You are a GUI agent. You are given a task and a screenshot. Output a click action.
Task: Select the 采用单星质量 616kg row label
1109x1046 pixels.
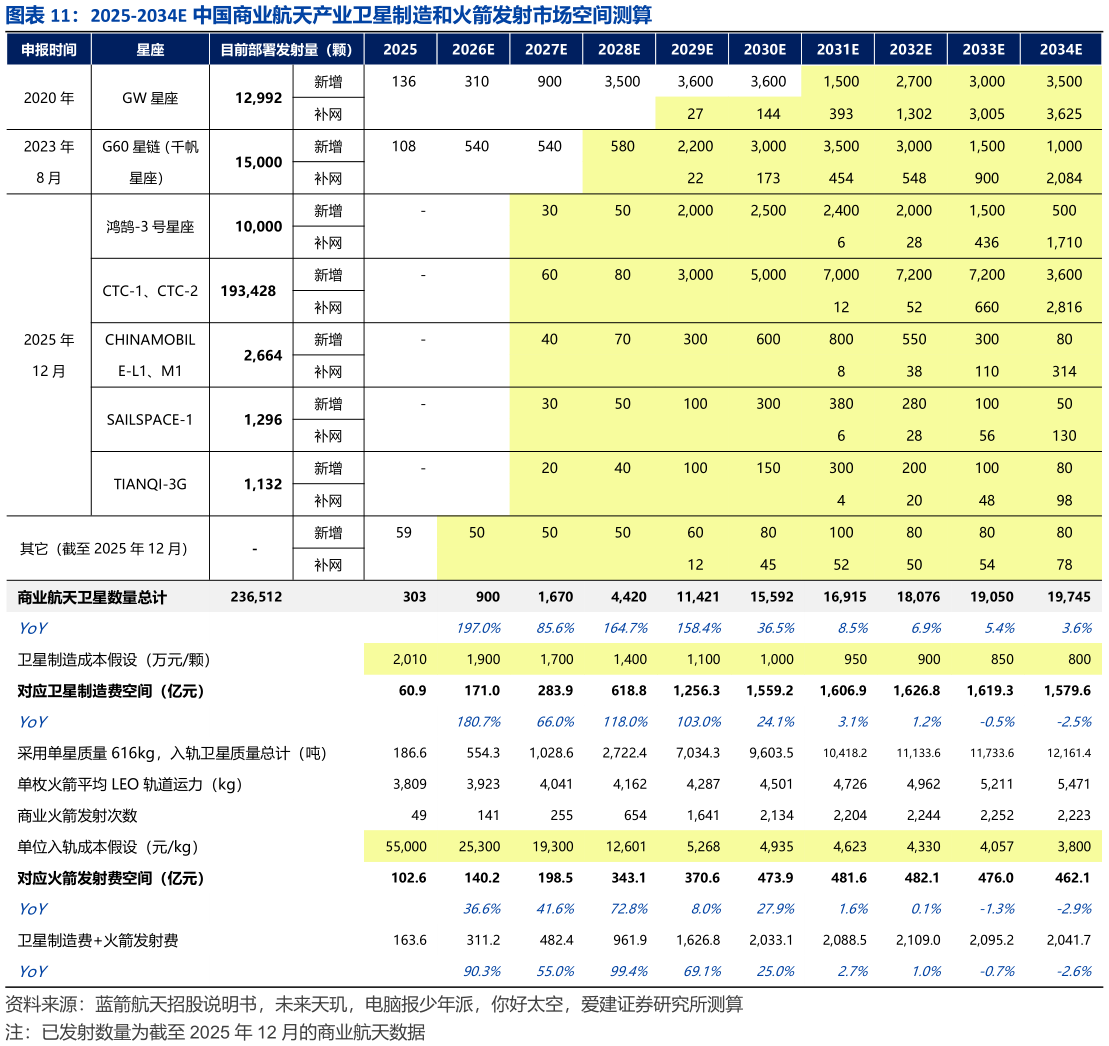coord(172,753)
